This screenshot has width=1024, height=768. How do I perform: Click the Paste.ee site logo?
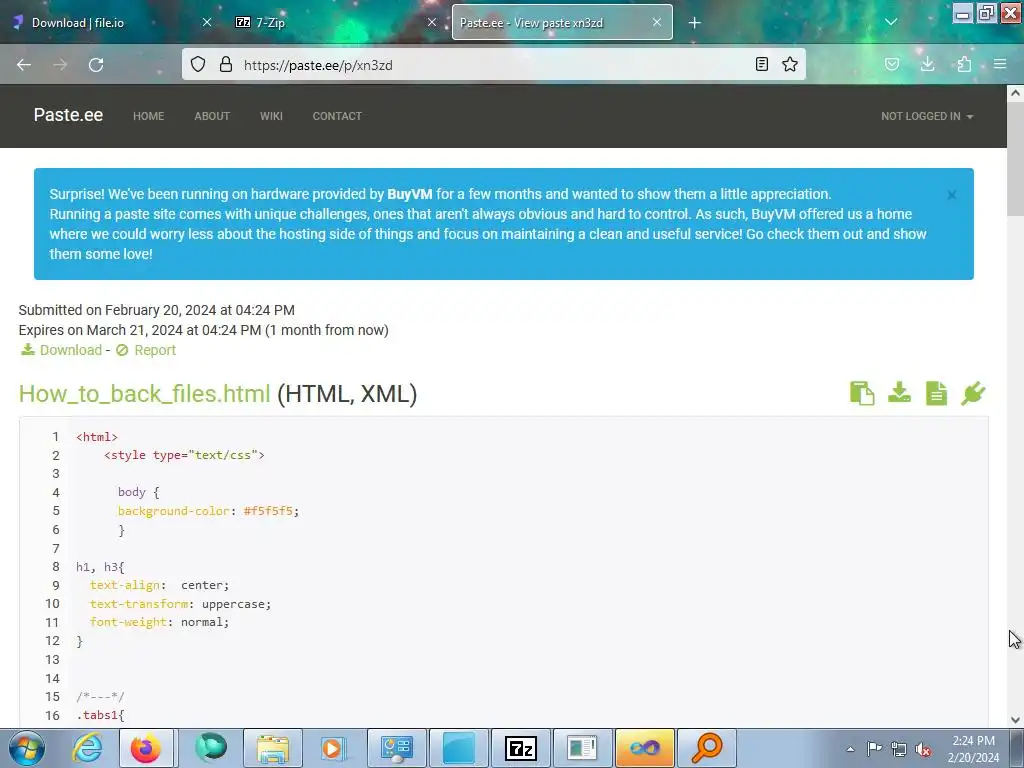(x=69, y=115)
